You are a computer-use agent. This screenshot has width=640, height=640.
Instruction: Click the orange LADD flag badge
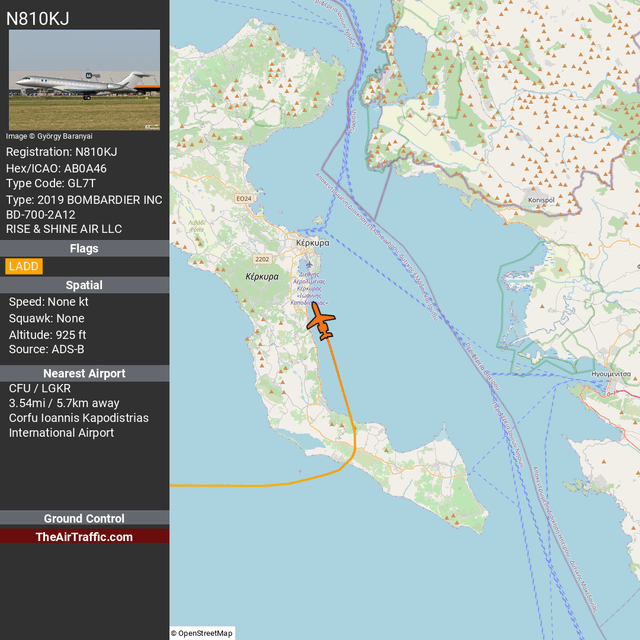coord(22,266)
